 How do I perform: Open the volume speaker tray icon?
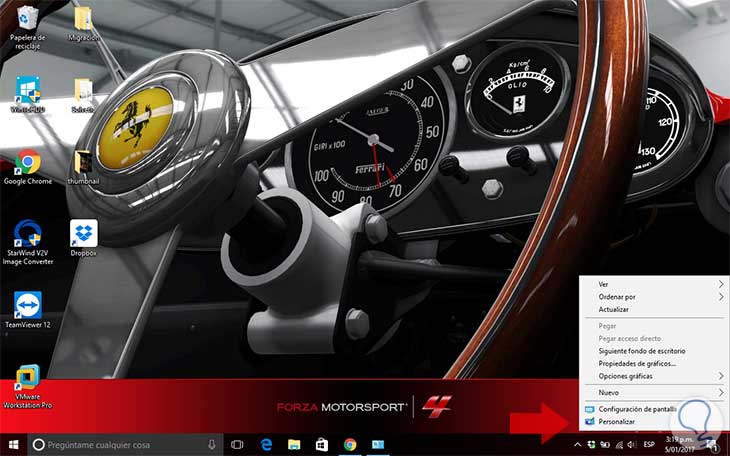632,445
